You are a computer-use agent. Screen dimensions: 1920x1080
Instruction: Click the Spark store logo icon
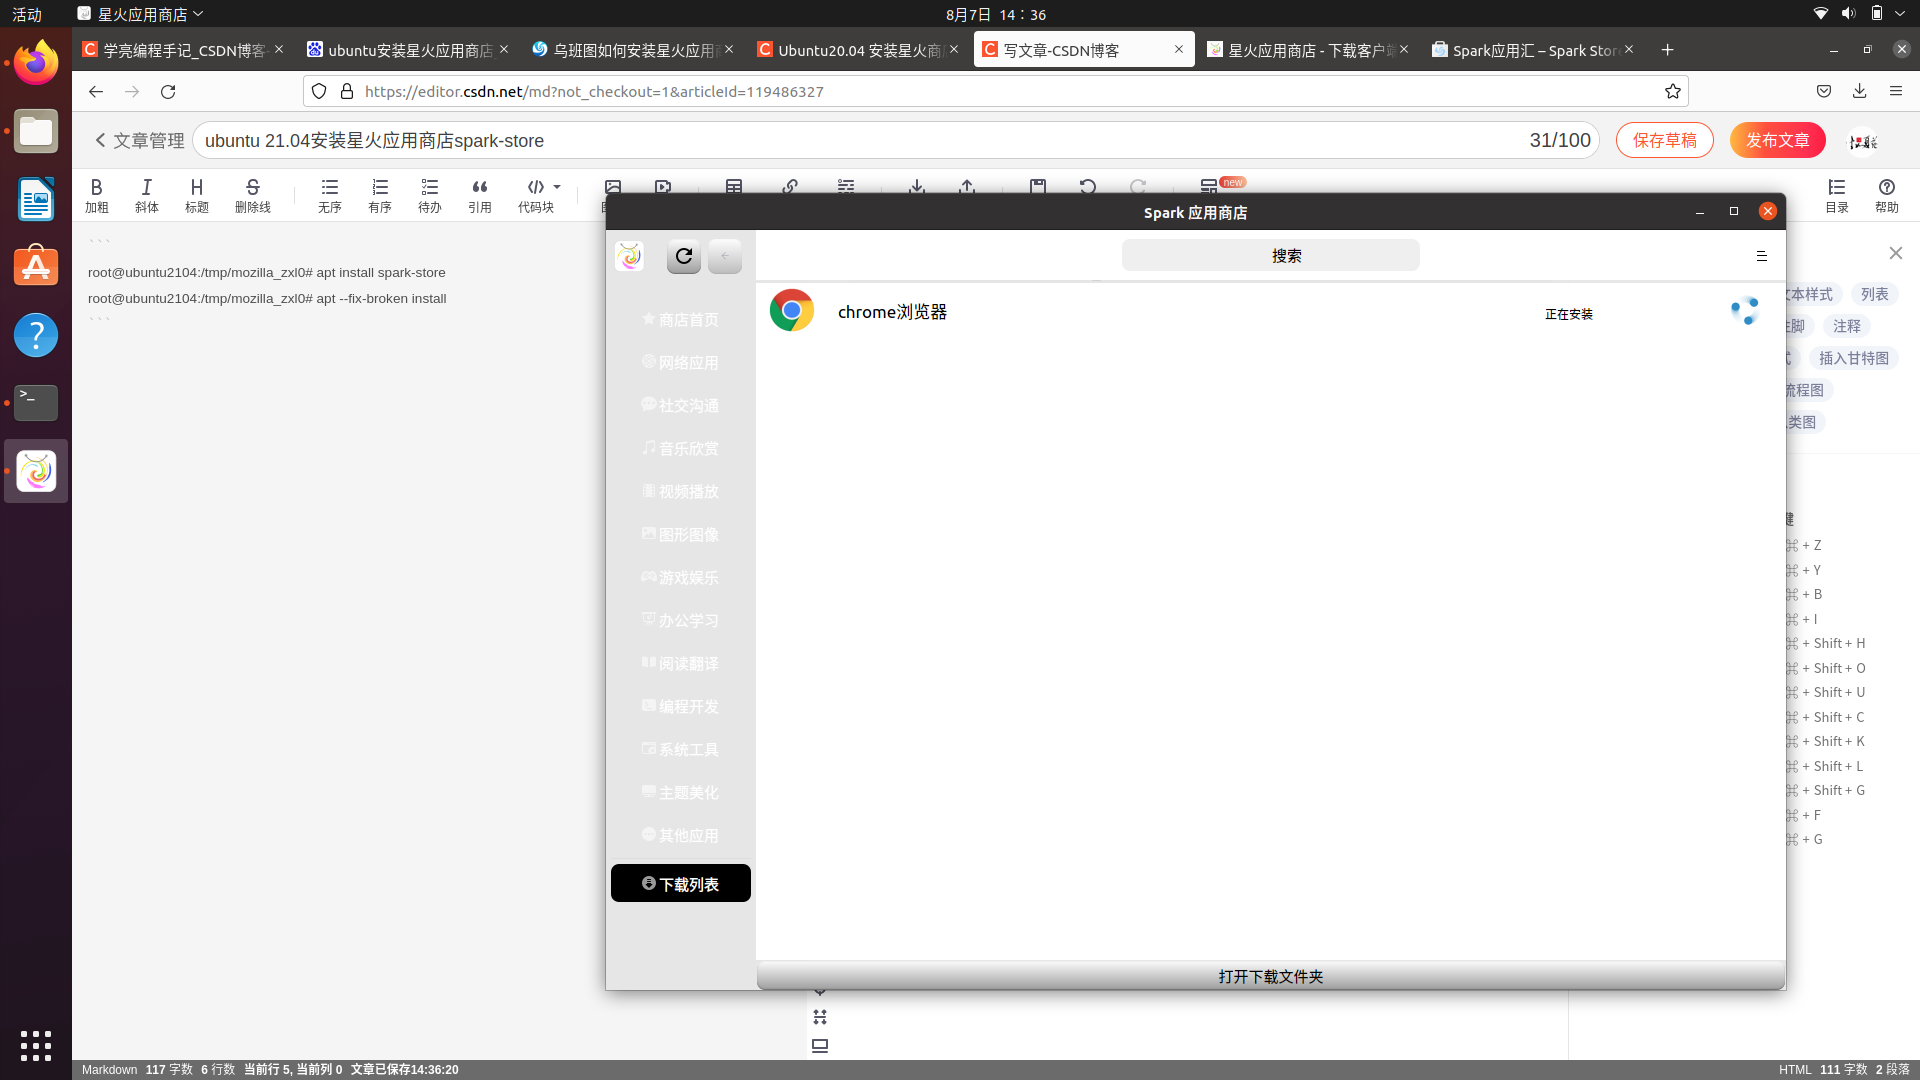click(x=630, y=256)
